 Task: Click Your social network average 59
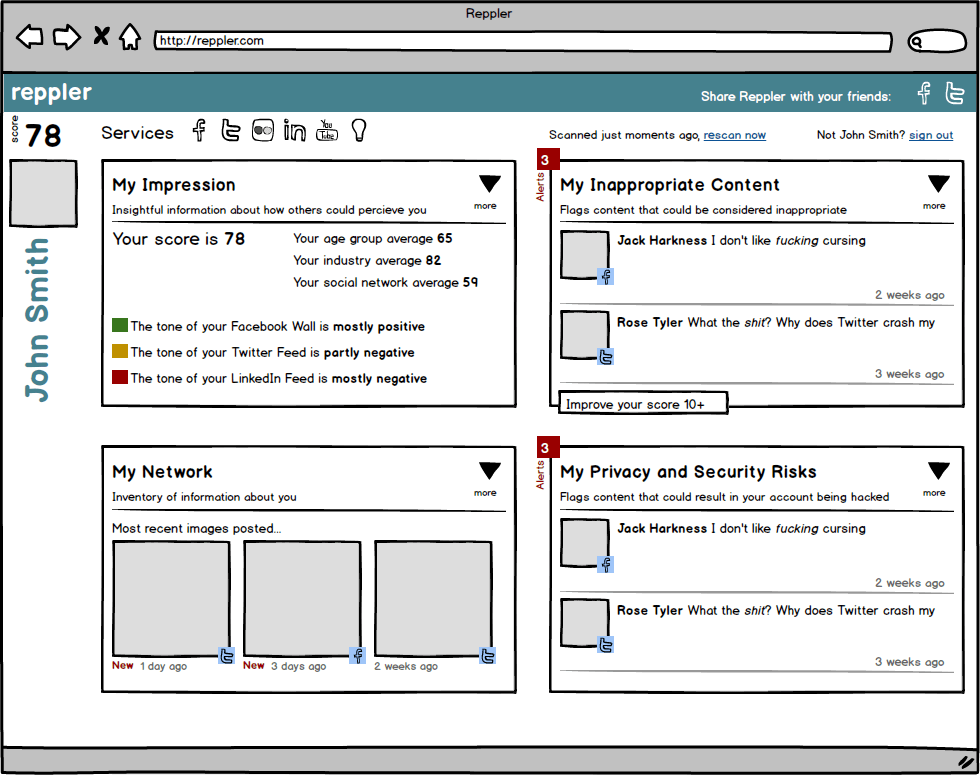click(x=386, y=282)
